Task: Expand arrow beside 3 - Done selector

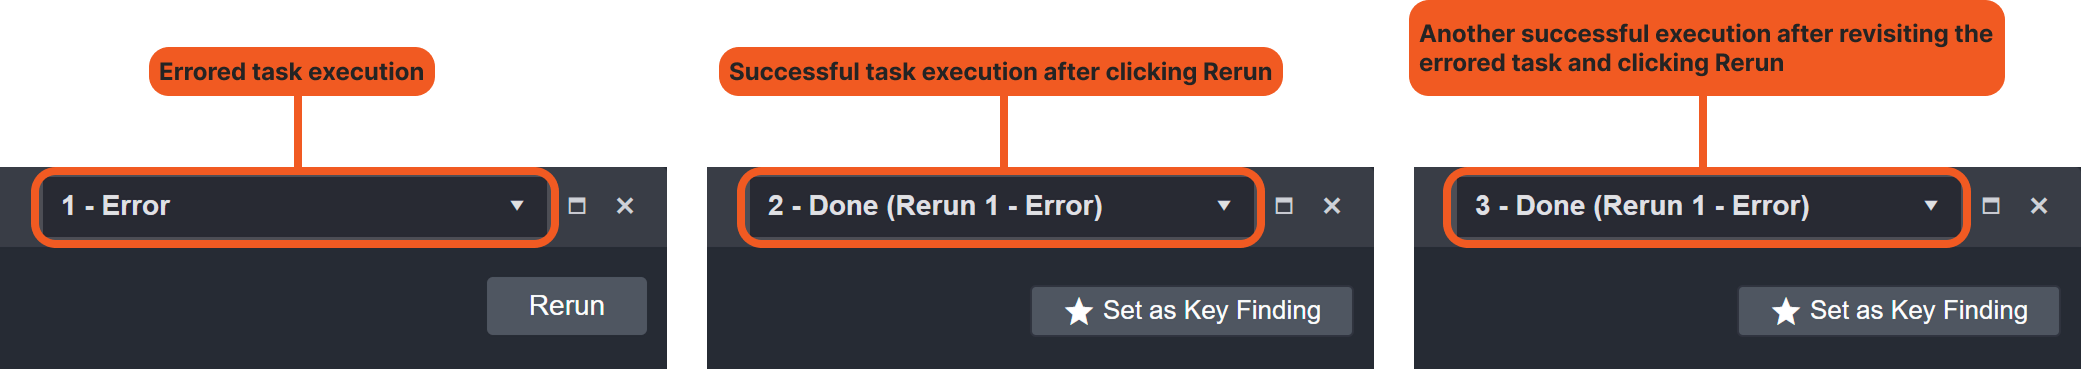Action: click(x=1931, y=206)
